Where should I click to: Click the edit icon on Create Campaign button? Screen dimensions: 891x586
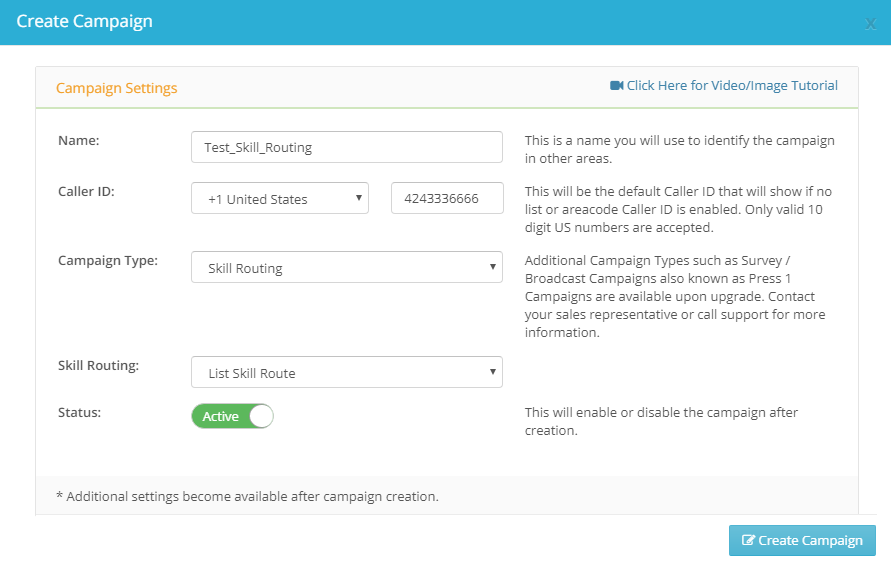(x=748, y=541)
